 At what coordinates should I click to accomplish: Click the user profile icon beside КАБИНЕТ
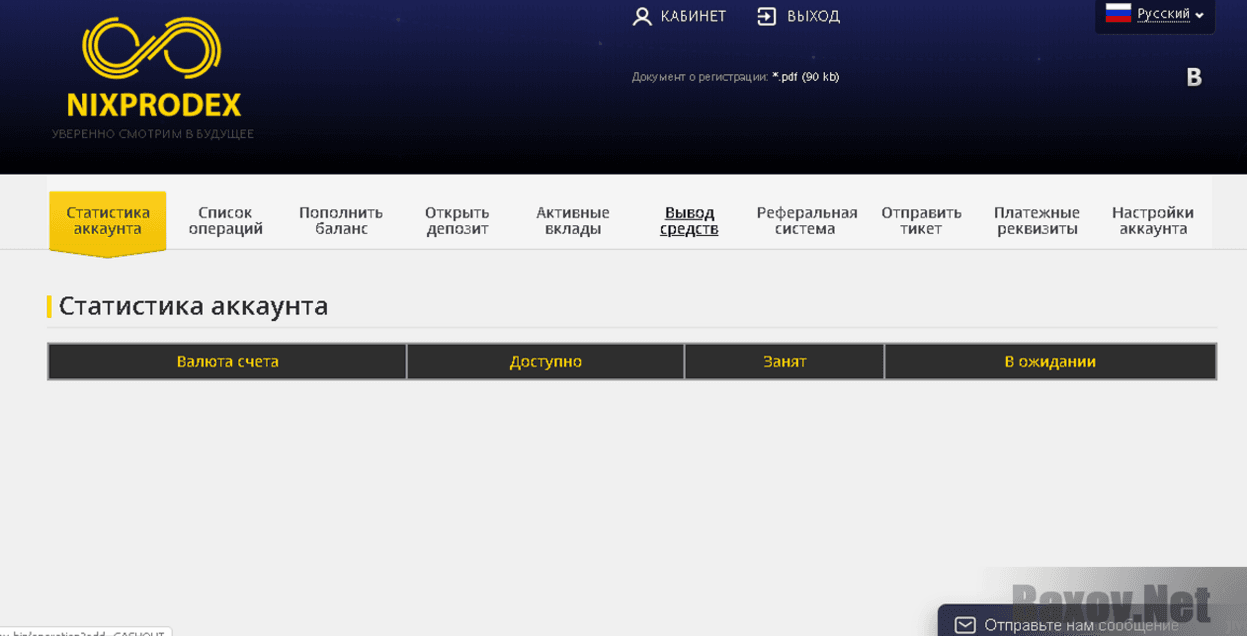coord(642,17)
